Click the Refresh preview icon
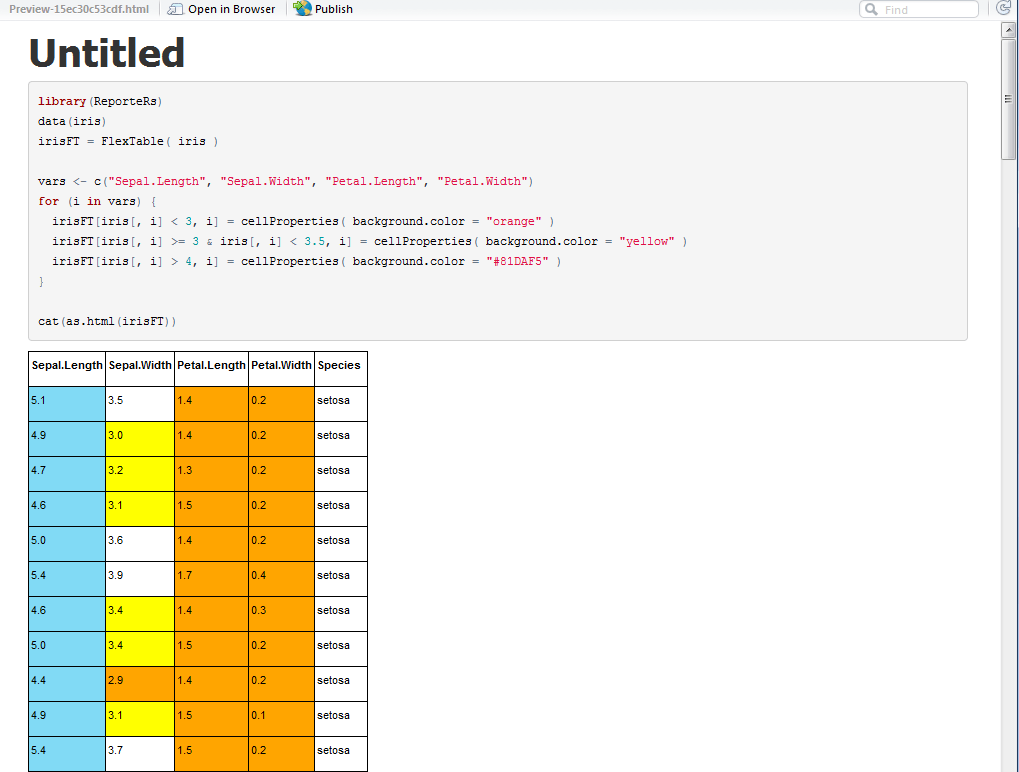Screen dimensions: 1019x772 tap(1003, 9)
